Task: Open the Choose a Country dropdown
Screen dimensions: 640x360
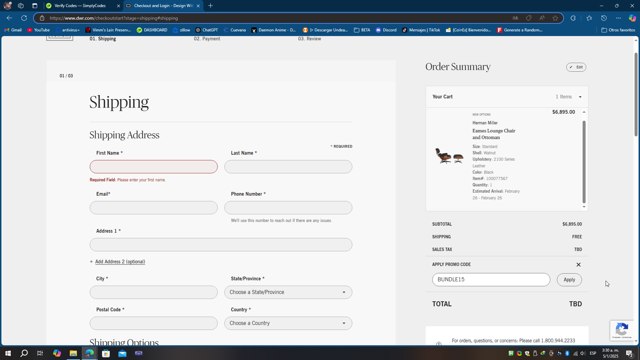Action: point(288,323)
